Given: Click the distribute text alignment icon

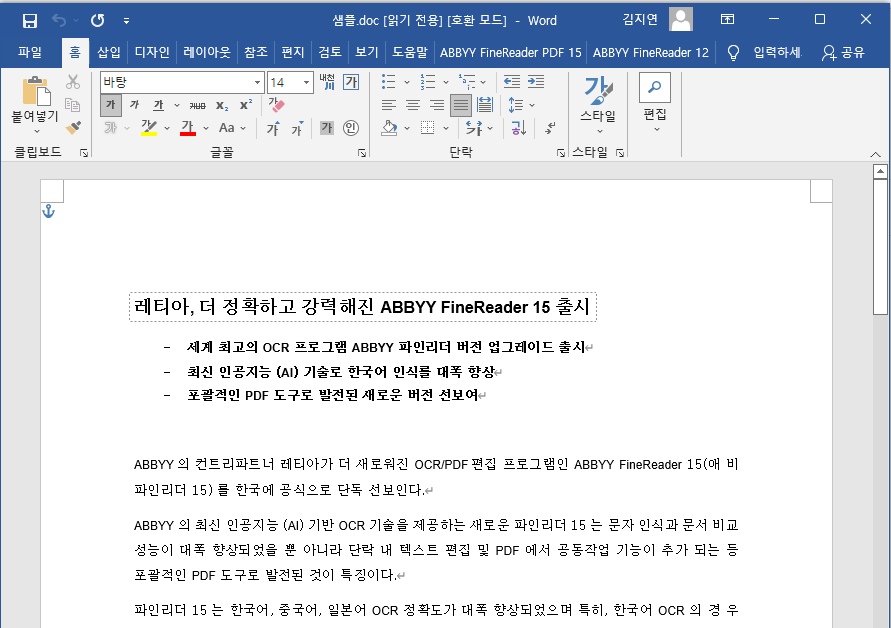Looking at the screenshot, I should [x=485, y=105].
